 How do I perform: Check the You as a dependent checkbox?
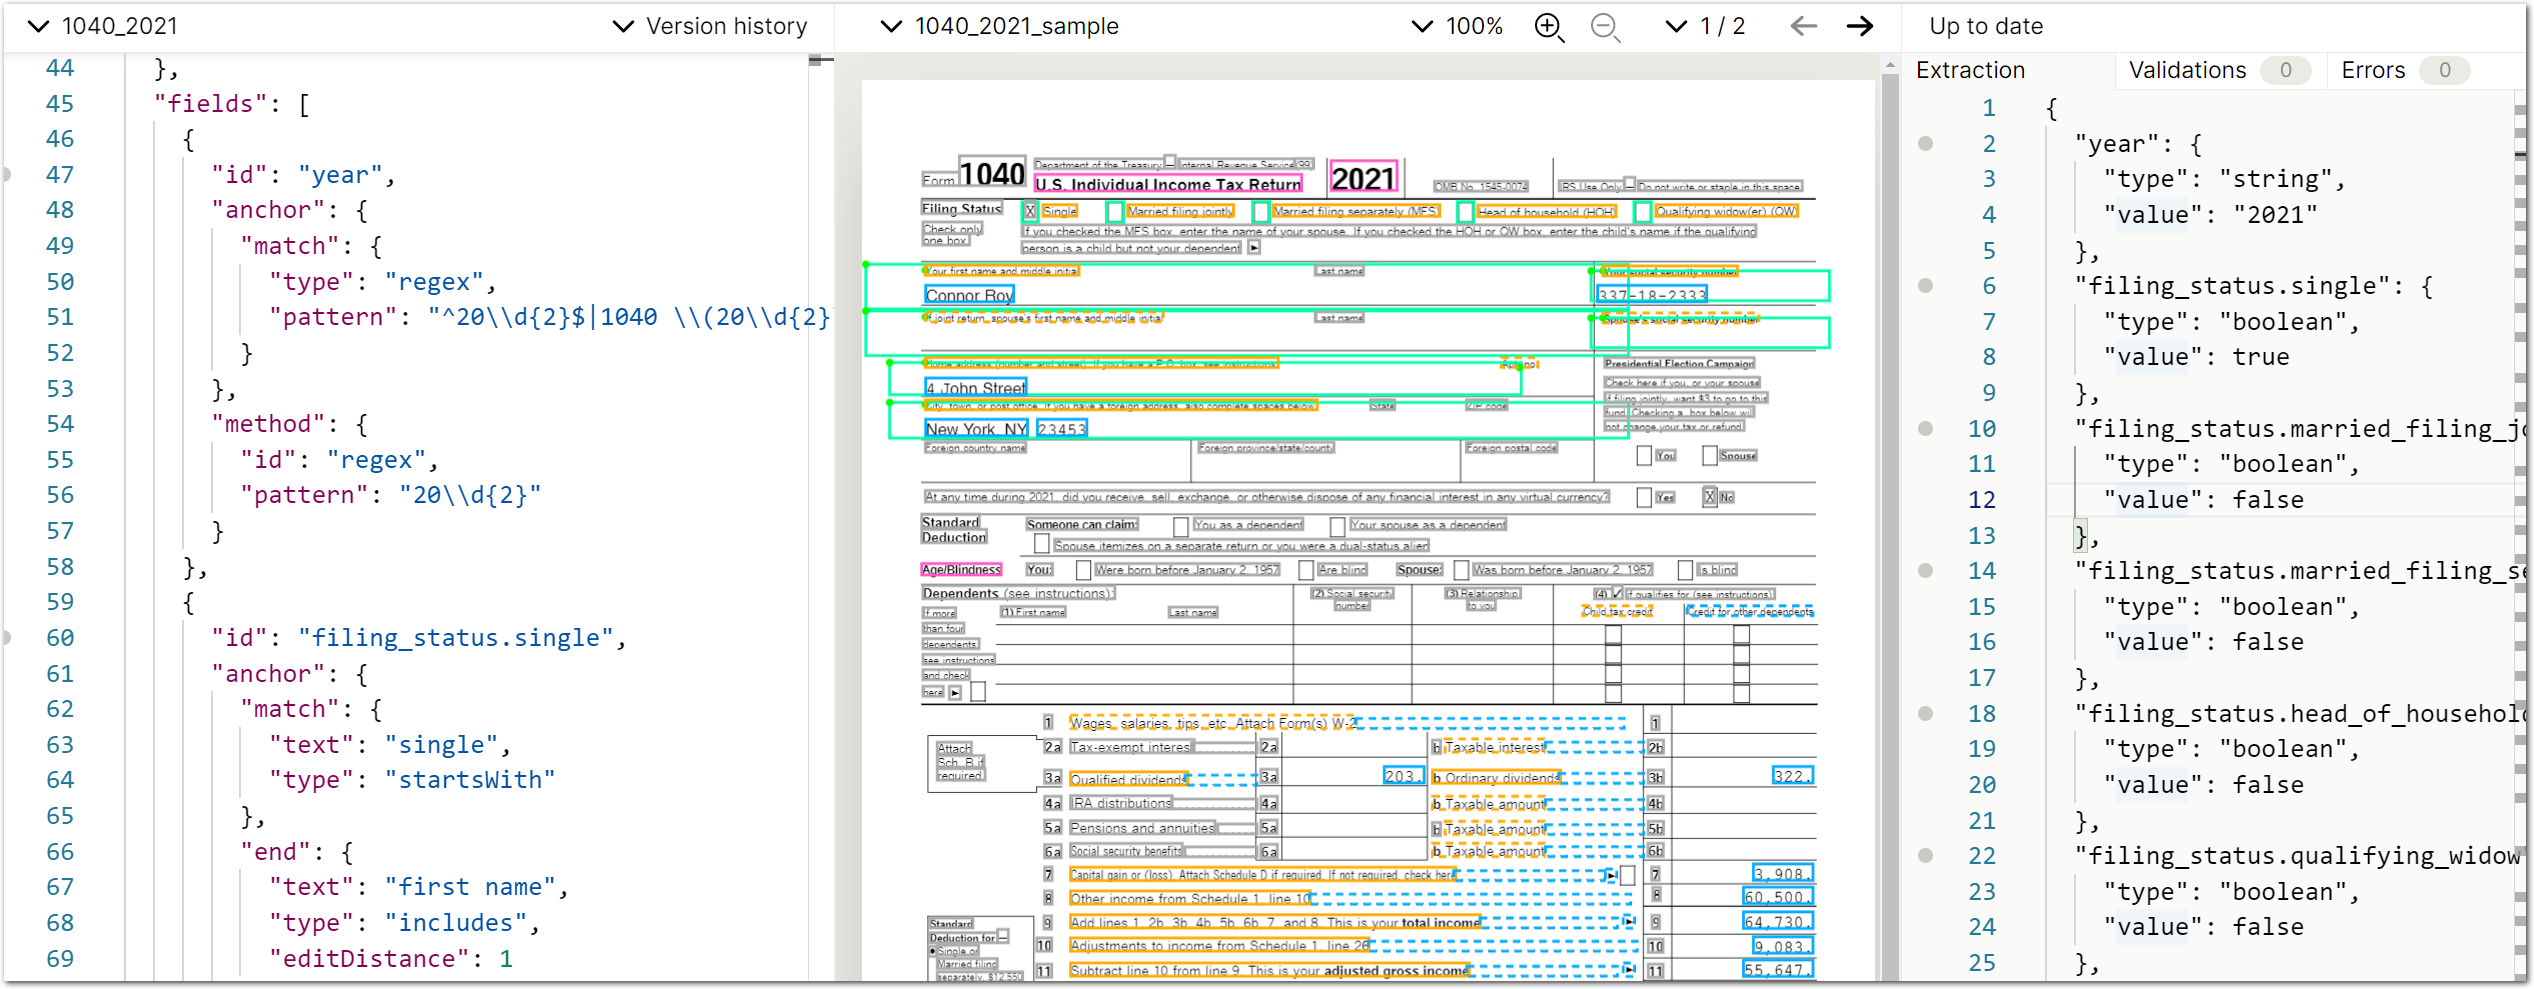point(1181,525)
